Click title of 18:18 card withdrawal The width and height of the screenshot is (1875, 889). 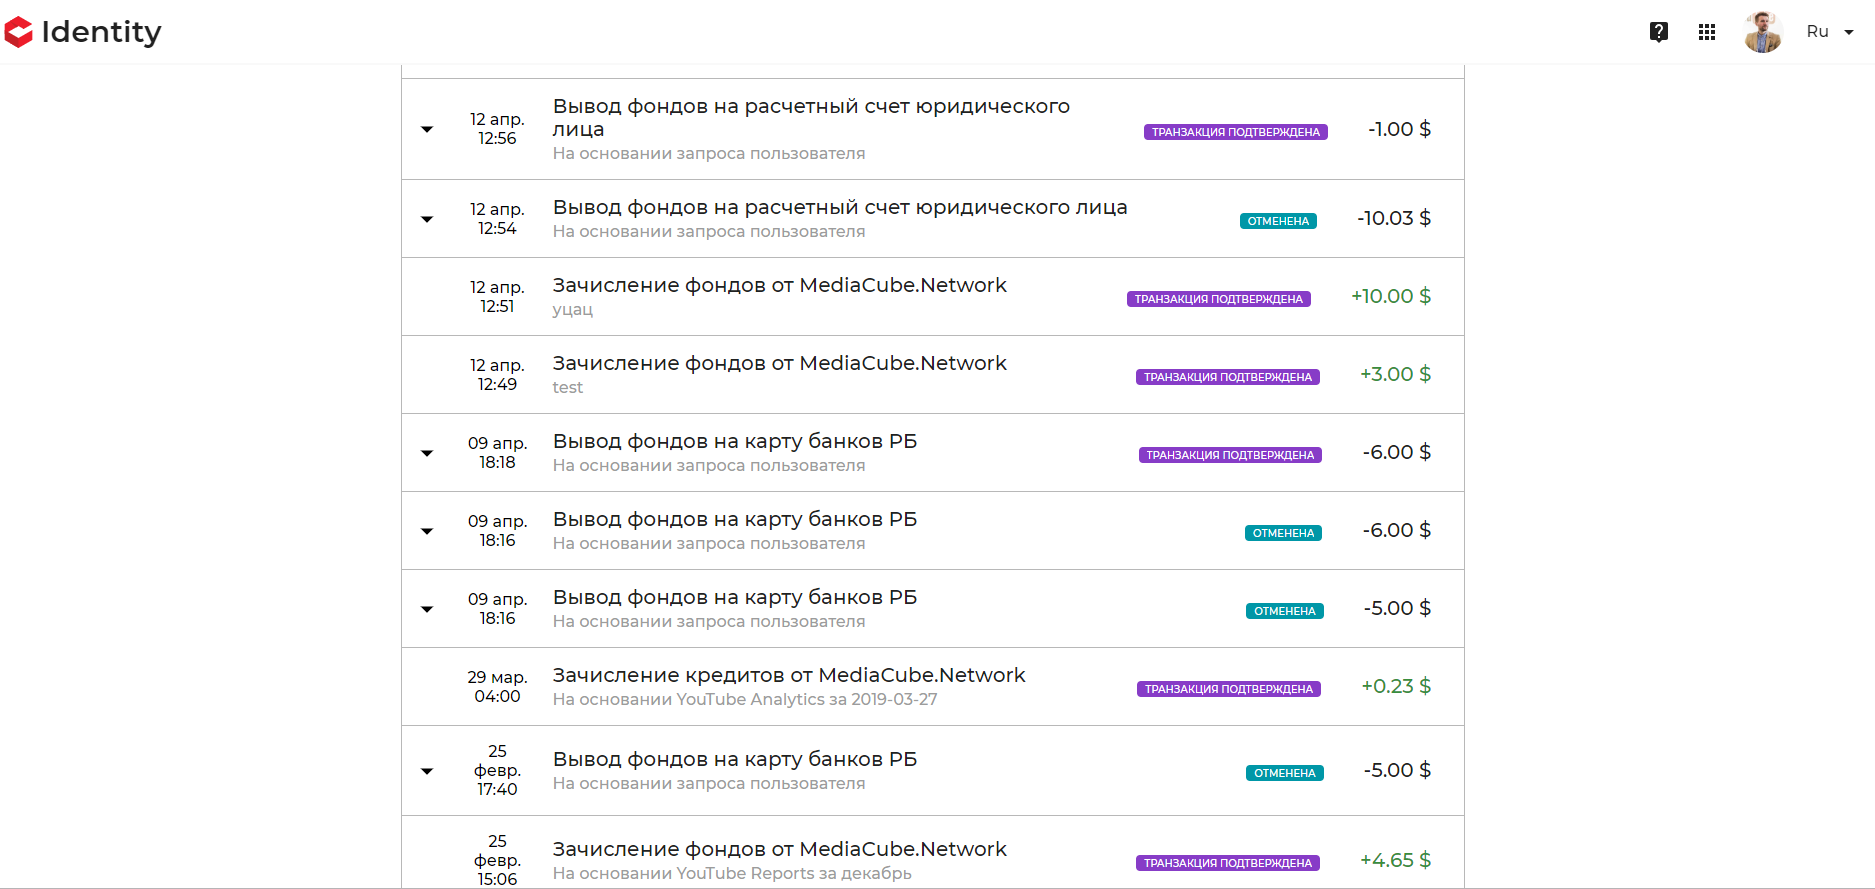click(x=735, y=441)
